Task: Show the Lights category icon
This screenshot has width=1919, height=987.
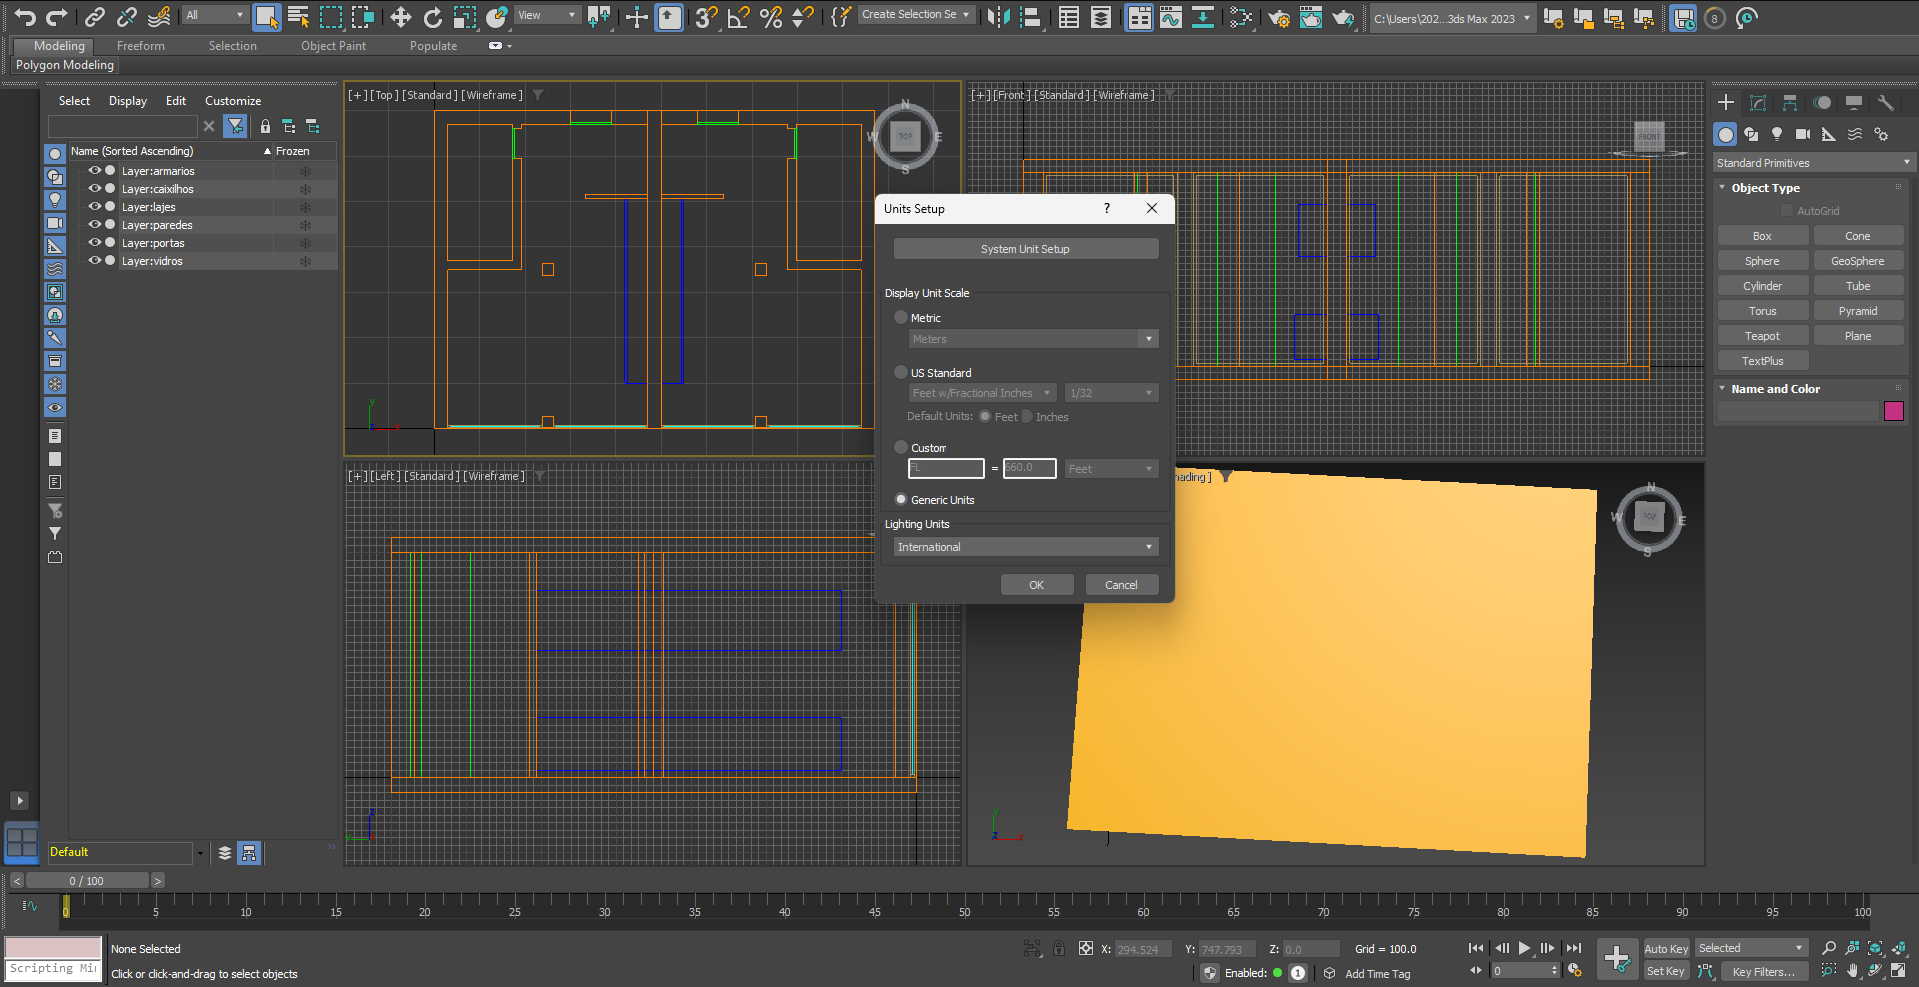Action: coord(1777,134)
